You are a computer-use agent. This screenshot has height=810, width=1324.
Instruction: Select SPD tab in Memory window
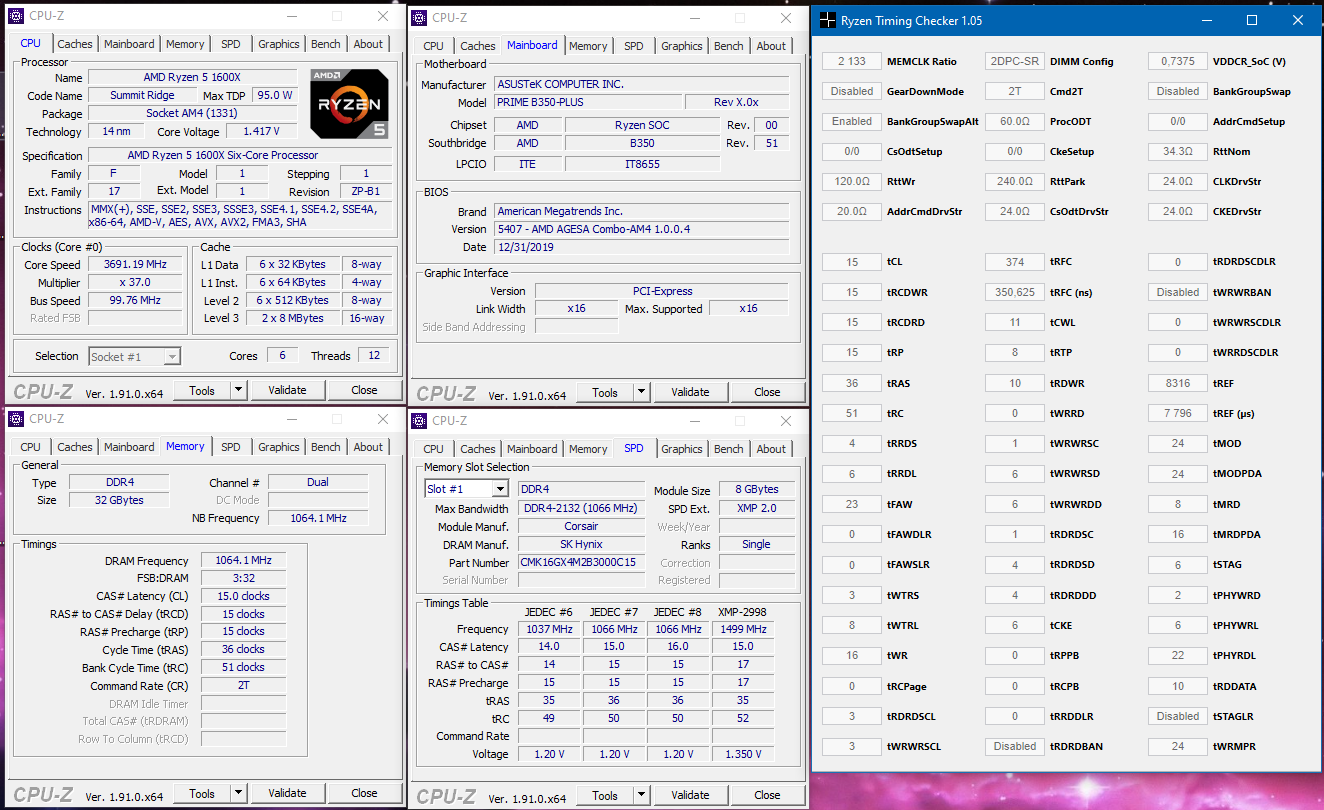(x=231, y=447)
